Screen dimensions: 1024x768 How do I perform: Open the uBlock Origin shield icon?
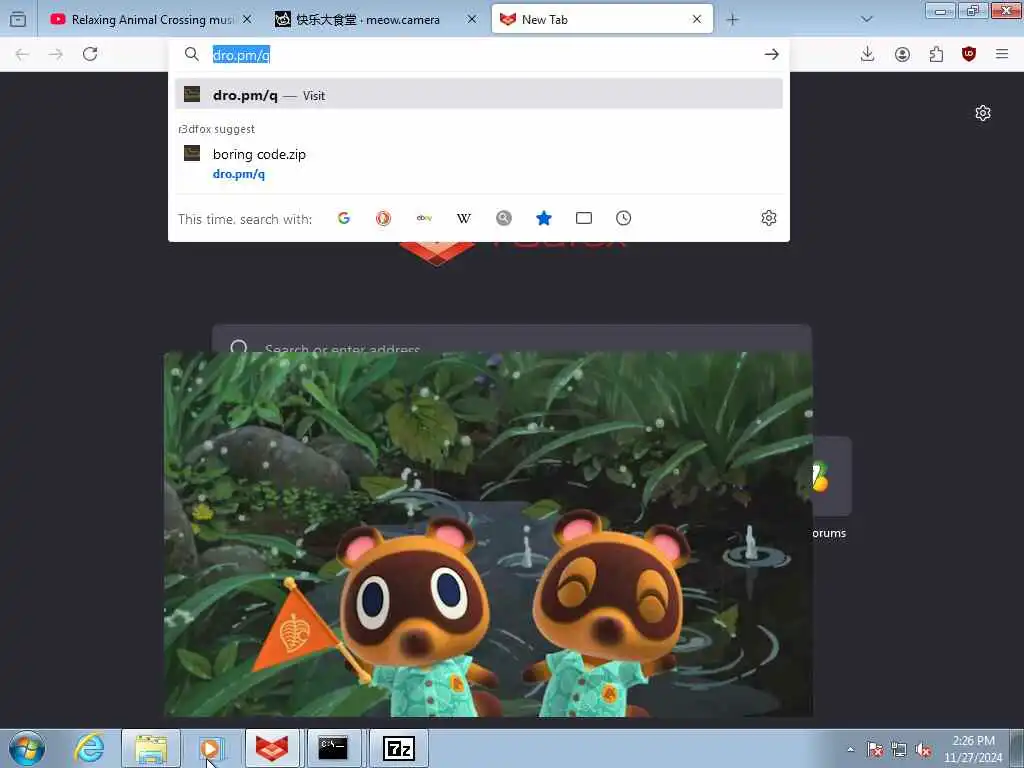969,54
